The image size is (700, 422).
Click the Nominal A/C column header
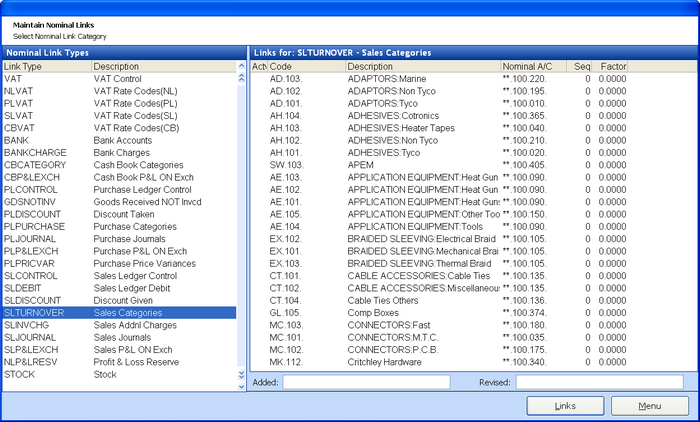click(530, 66)
